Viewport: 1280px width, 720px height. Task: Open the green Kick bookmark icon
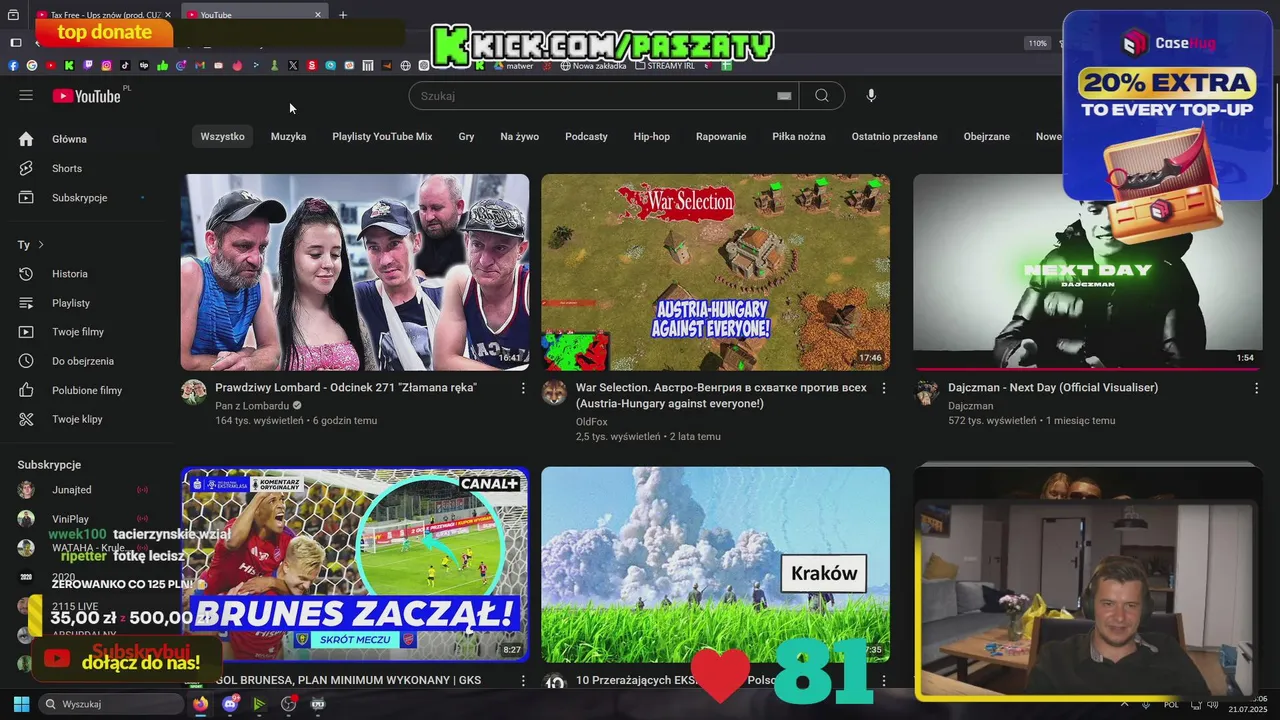pyautogui.click(x=69, y=66)
